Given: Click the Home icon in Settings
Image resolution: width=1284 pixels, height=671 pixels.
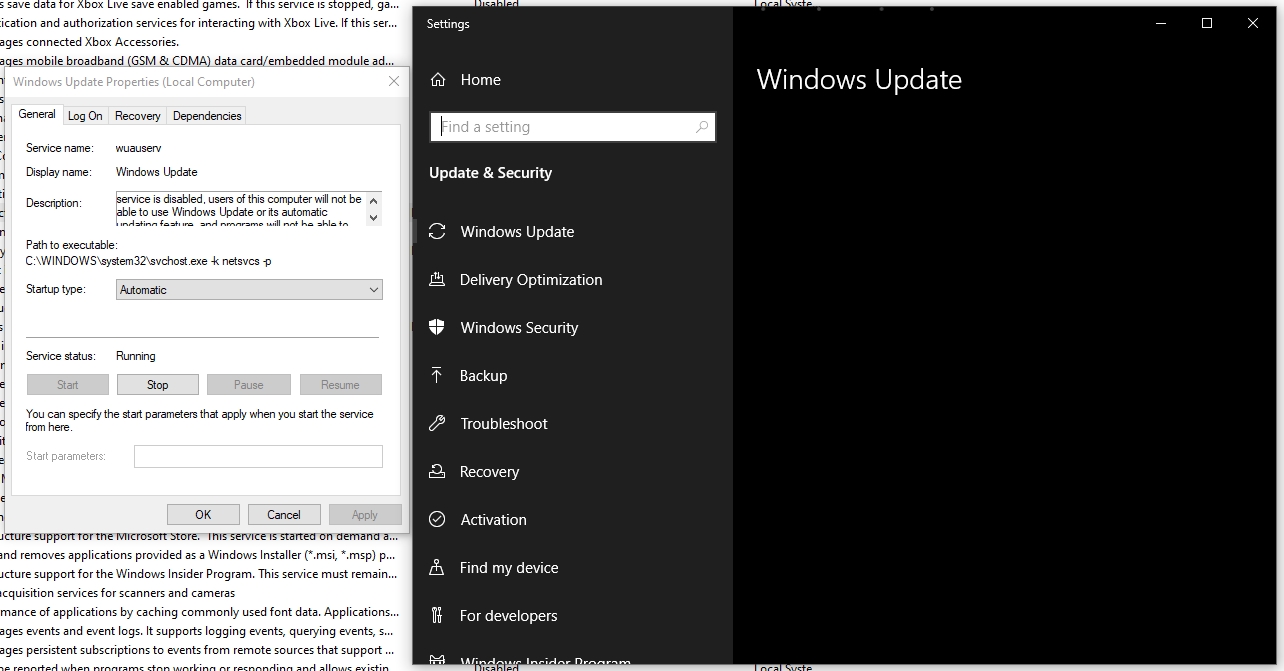Looking at the screenshot, I should [x=438, y=80].
